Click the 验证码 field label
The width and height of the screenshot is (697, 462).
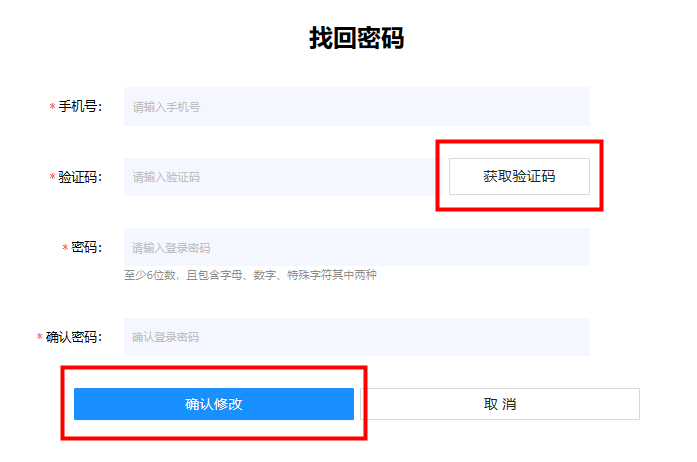(x=80, y=177)
